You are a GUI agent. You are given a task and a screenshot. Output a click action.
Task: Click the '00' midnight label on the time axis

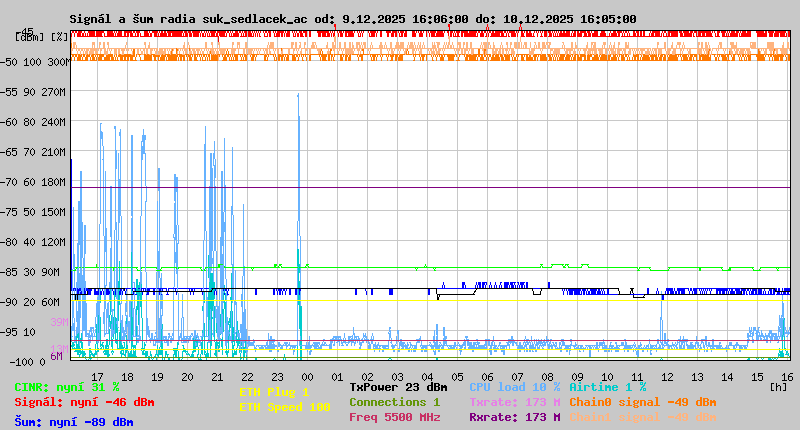307,377
